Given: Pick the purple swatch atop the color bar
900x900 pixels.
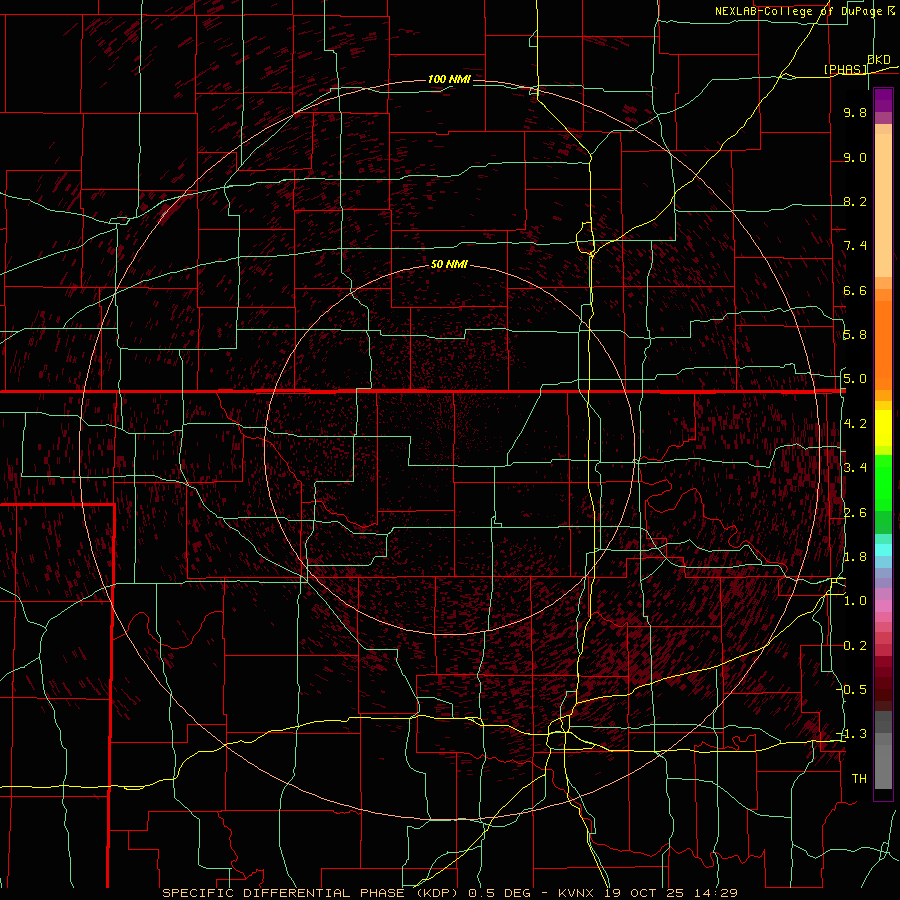Looking at the screenshot, I should (883, 100).
